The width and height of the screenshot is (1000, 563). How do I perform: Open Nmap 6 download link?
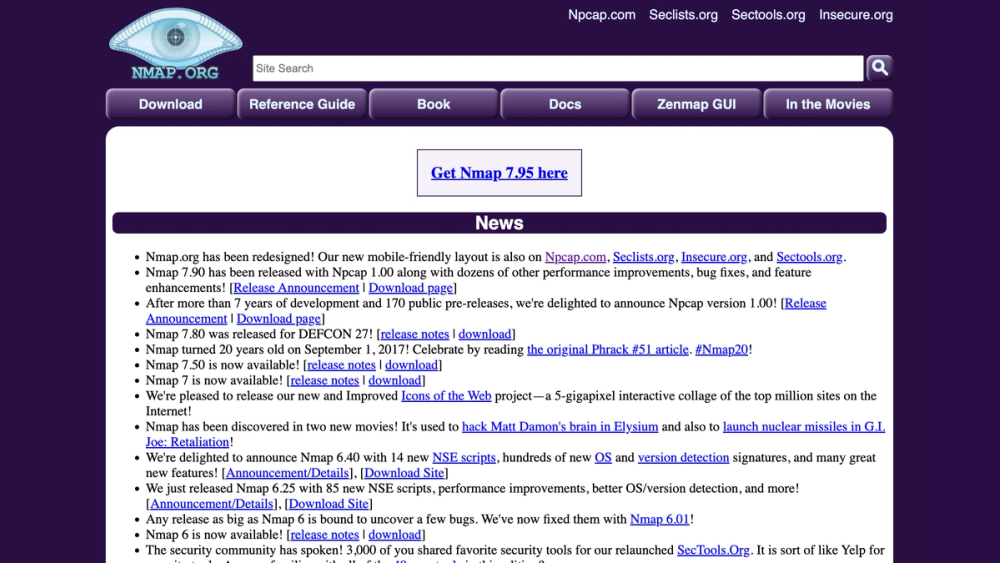pyautogui.click(x=395, y=535)
